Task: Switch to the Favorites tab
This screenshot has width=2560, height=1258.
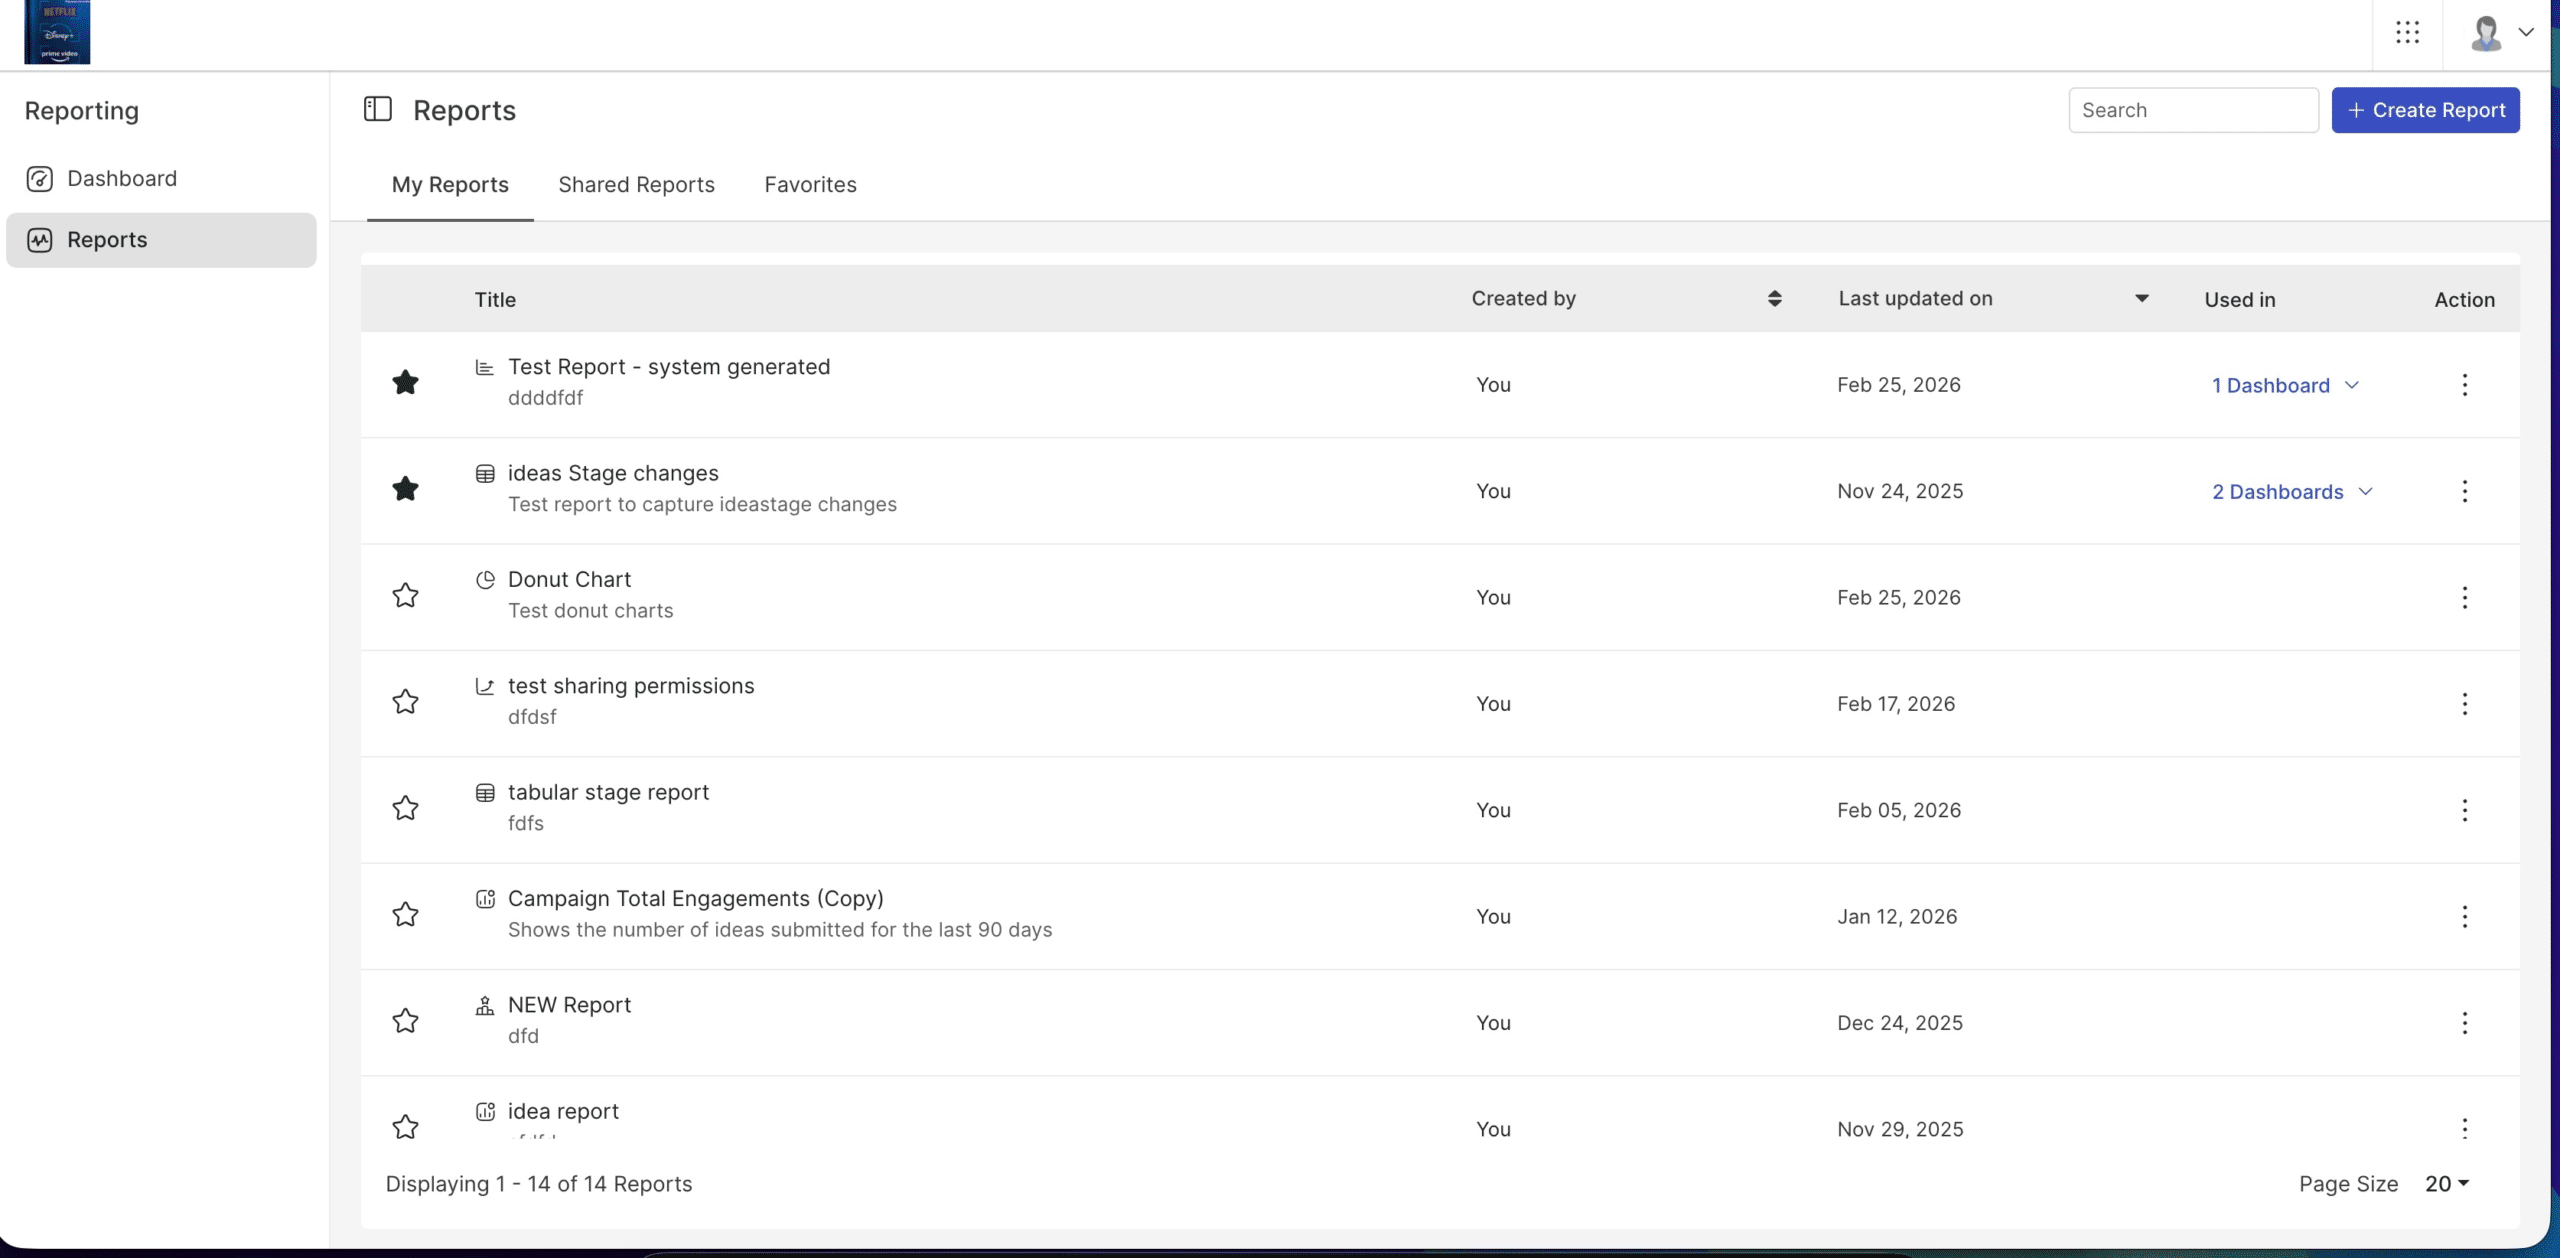Action: (810, 184)
